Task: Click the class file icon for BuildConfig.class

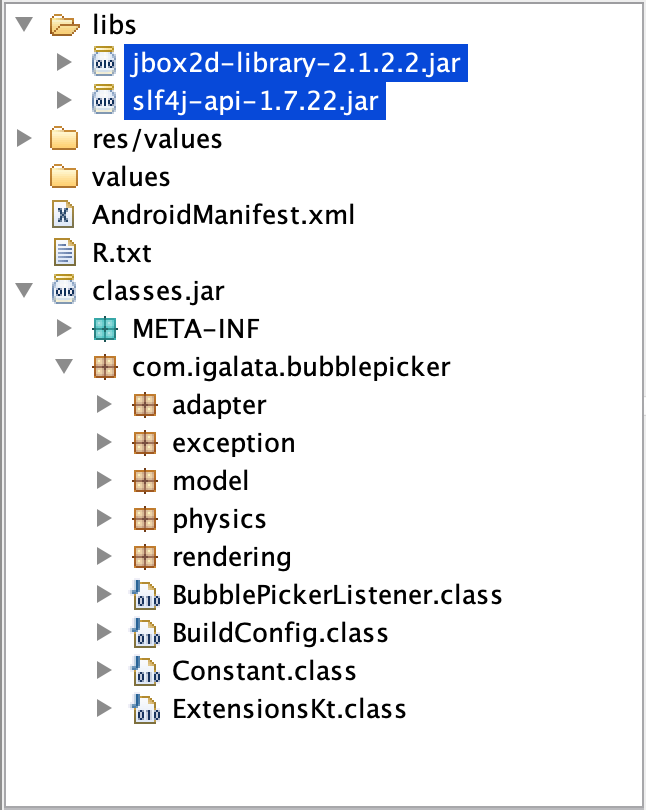Action: coord(145,633)
